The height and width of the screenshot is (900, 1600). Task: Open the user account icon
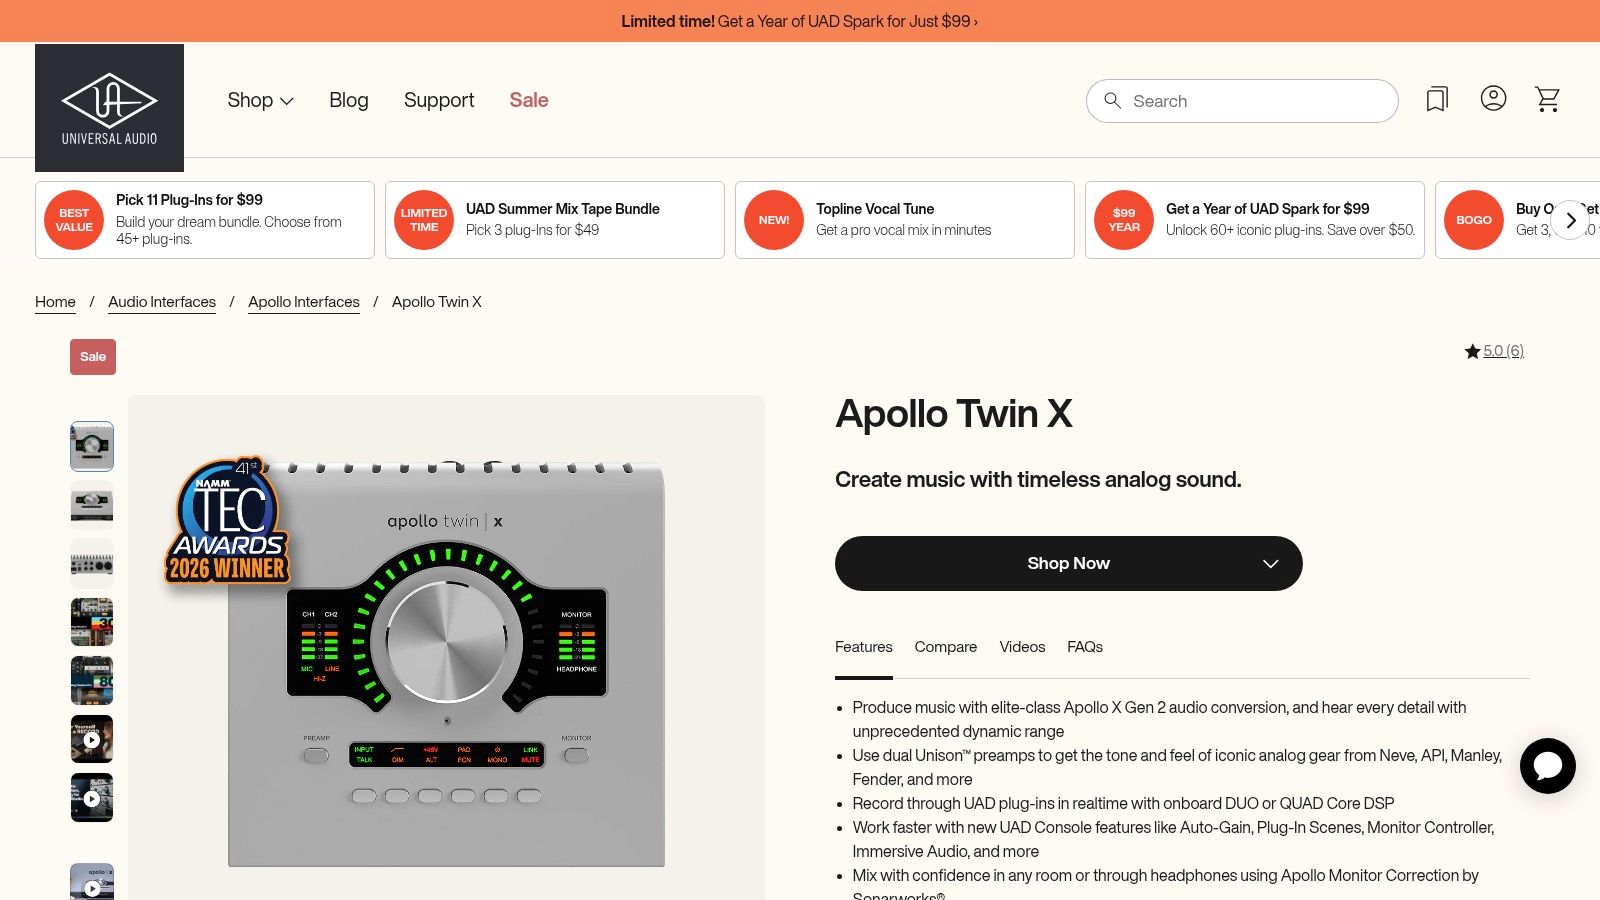[x=1493, y=98]
